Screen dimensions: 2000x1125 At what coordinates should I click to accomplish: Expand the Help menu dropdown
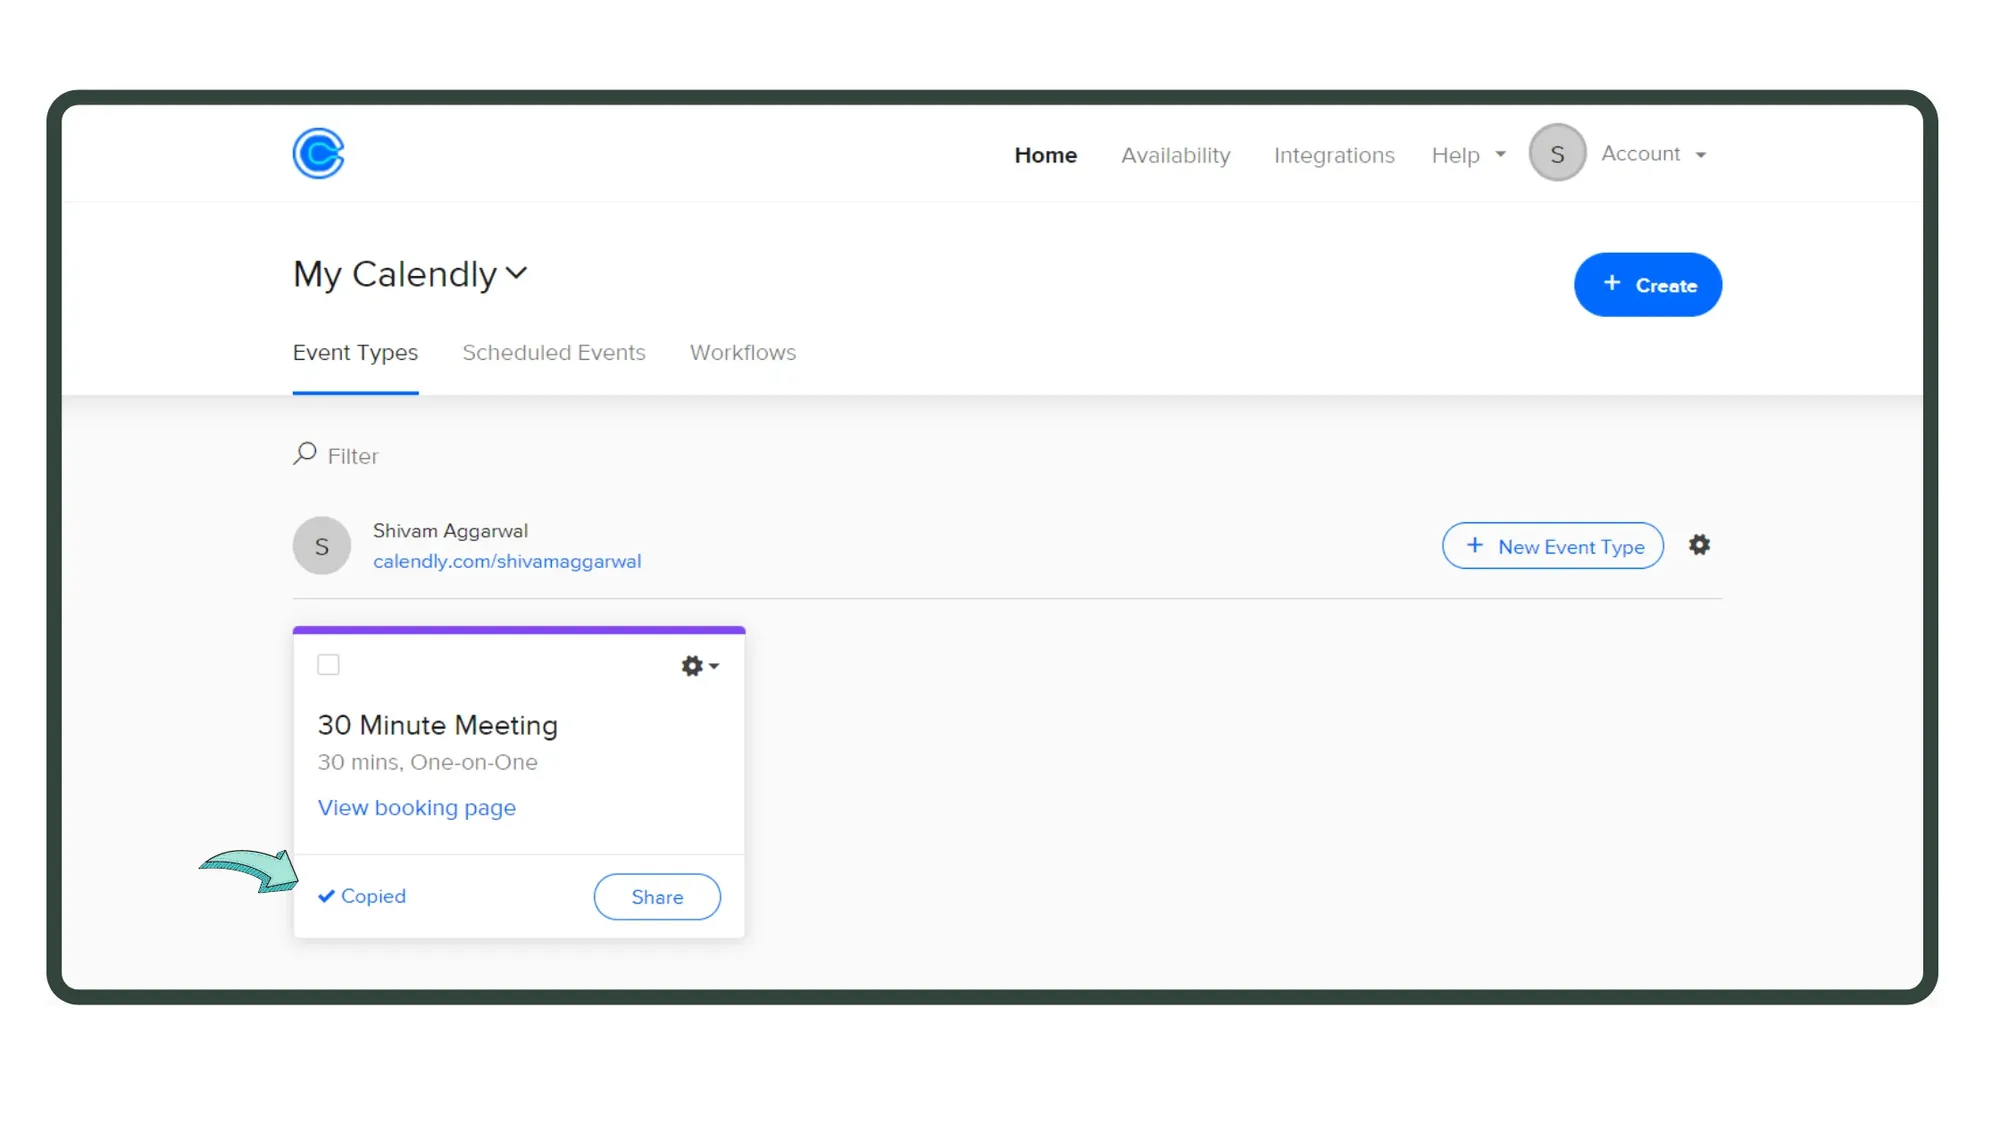coord(1467,154)
